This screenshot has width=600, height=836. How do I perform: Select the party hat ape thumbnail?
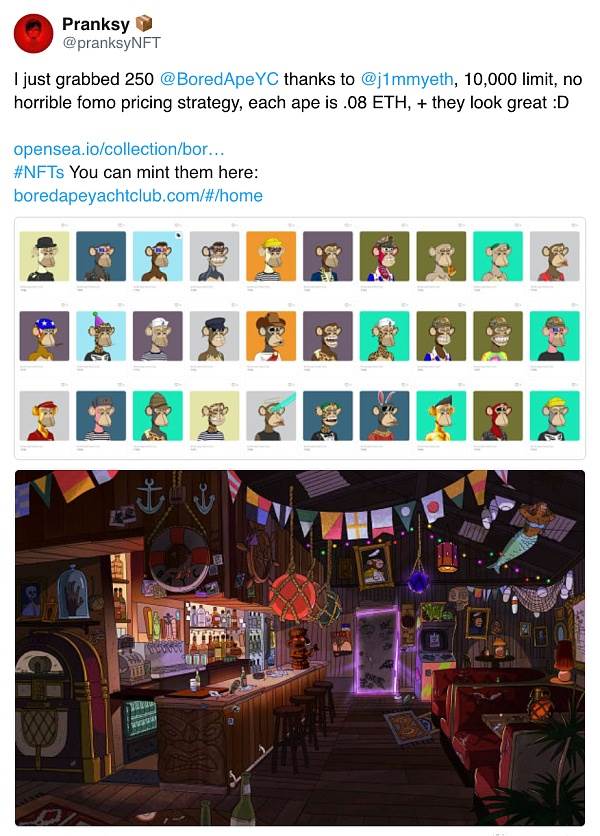point(101,336)
